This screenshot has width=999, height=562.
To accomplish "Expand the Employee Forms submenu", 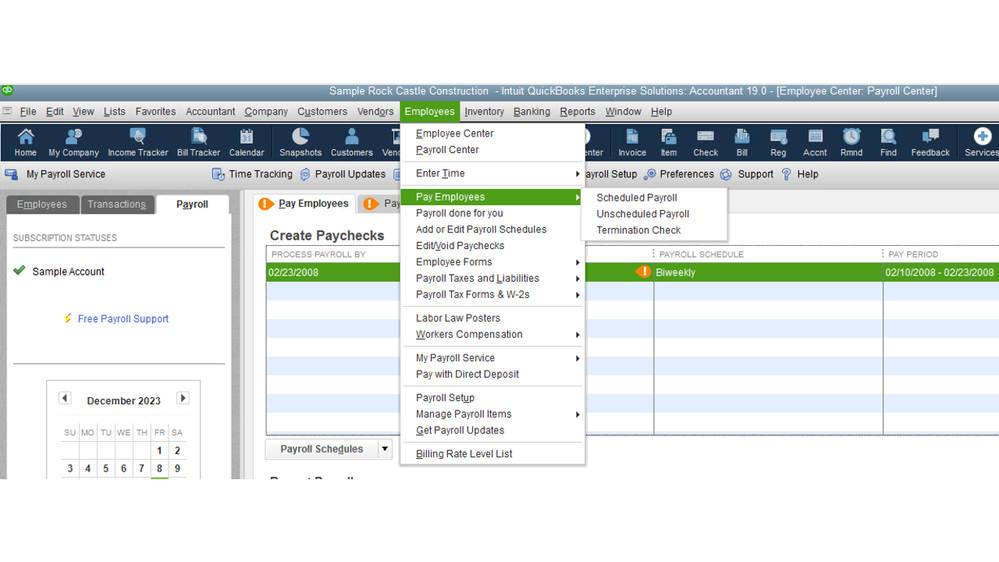I will [492, 262].
